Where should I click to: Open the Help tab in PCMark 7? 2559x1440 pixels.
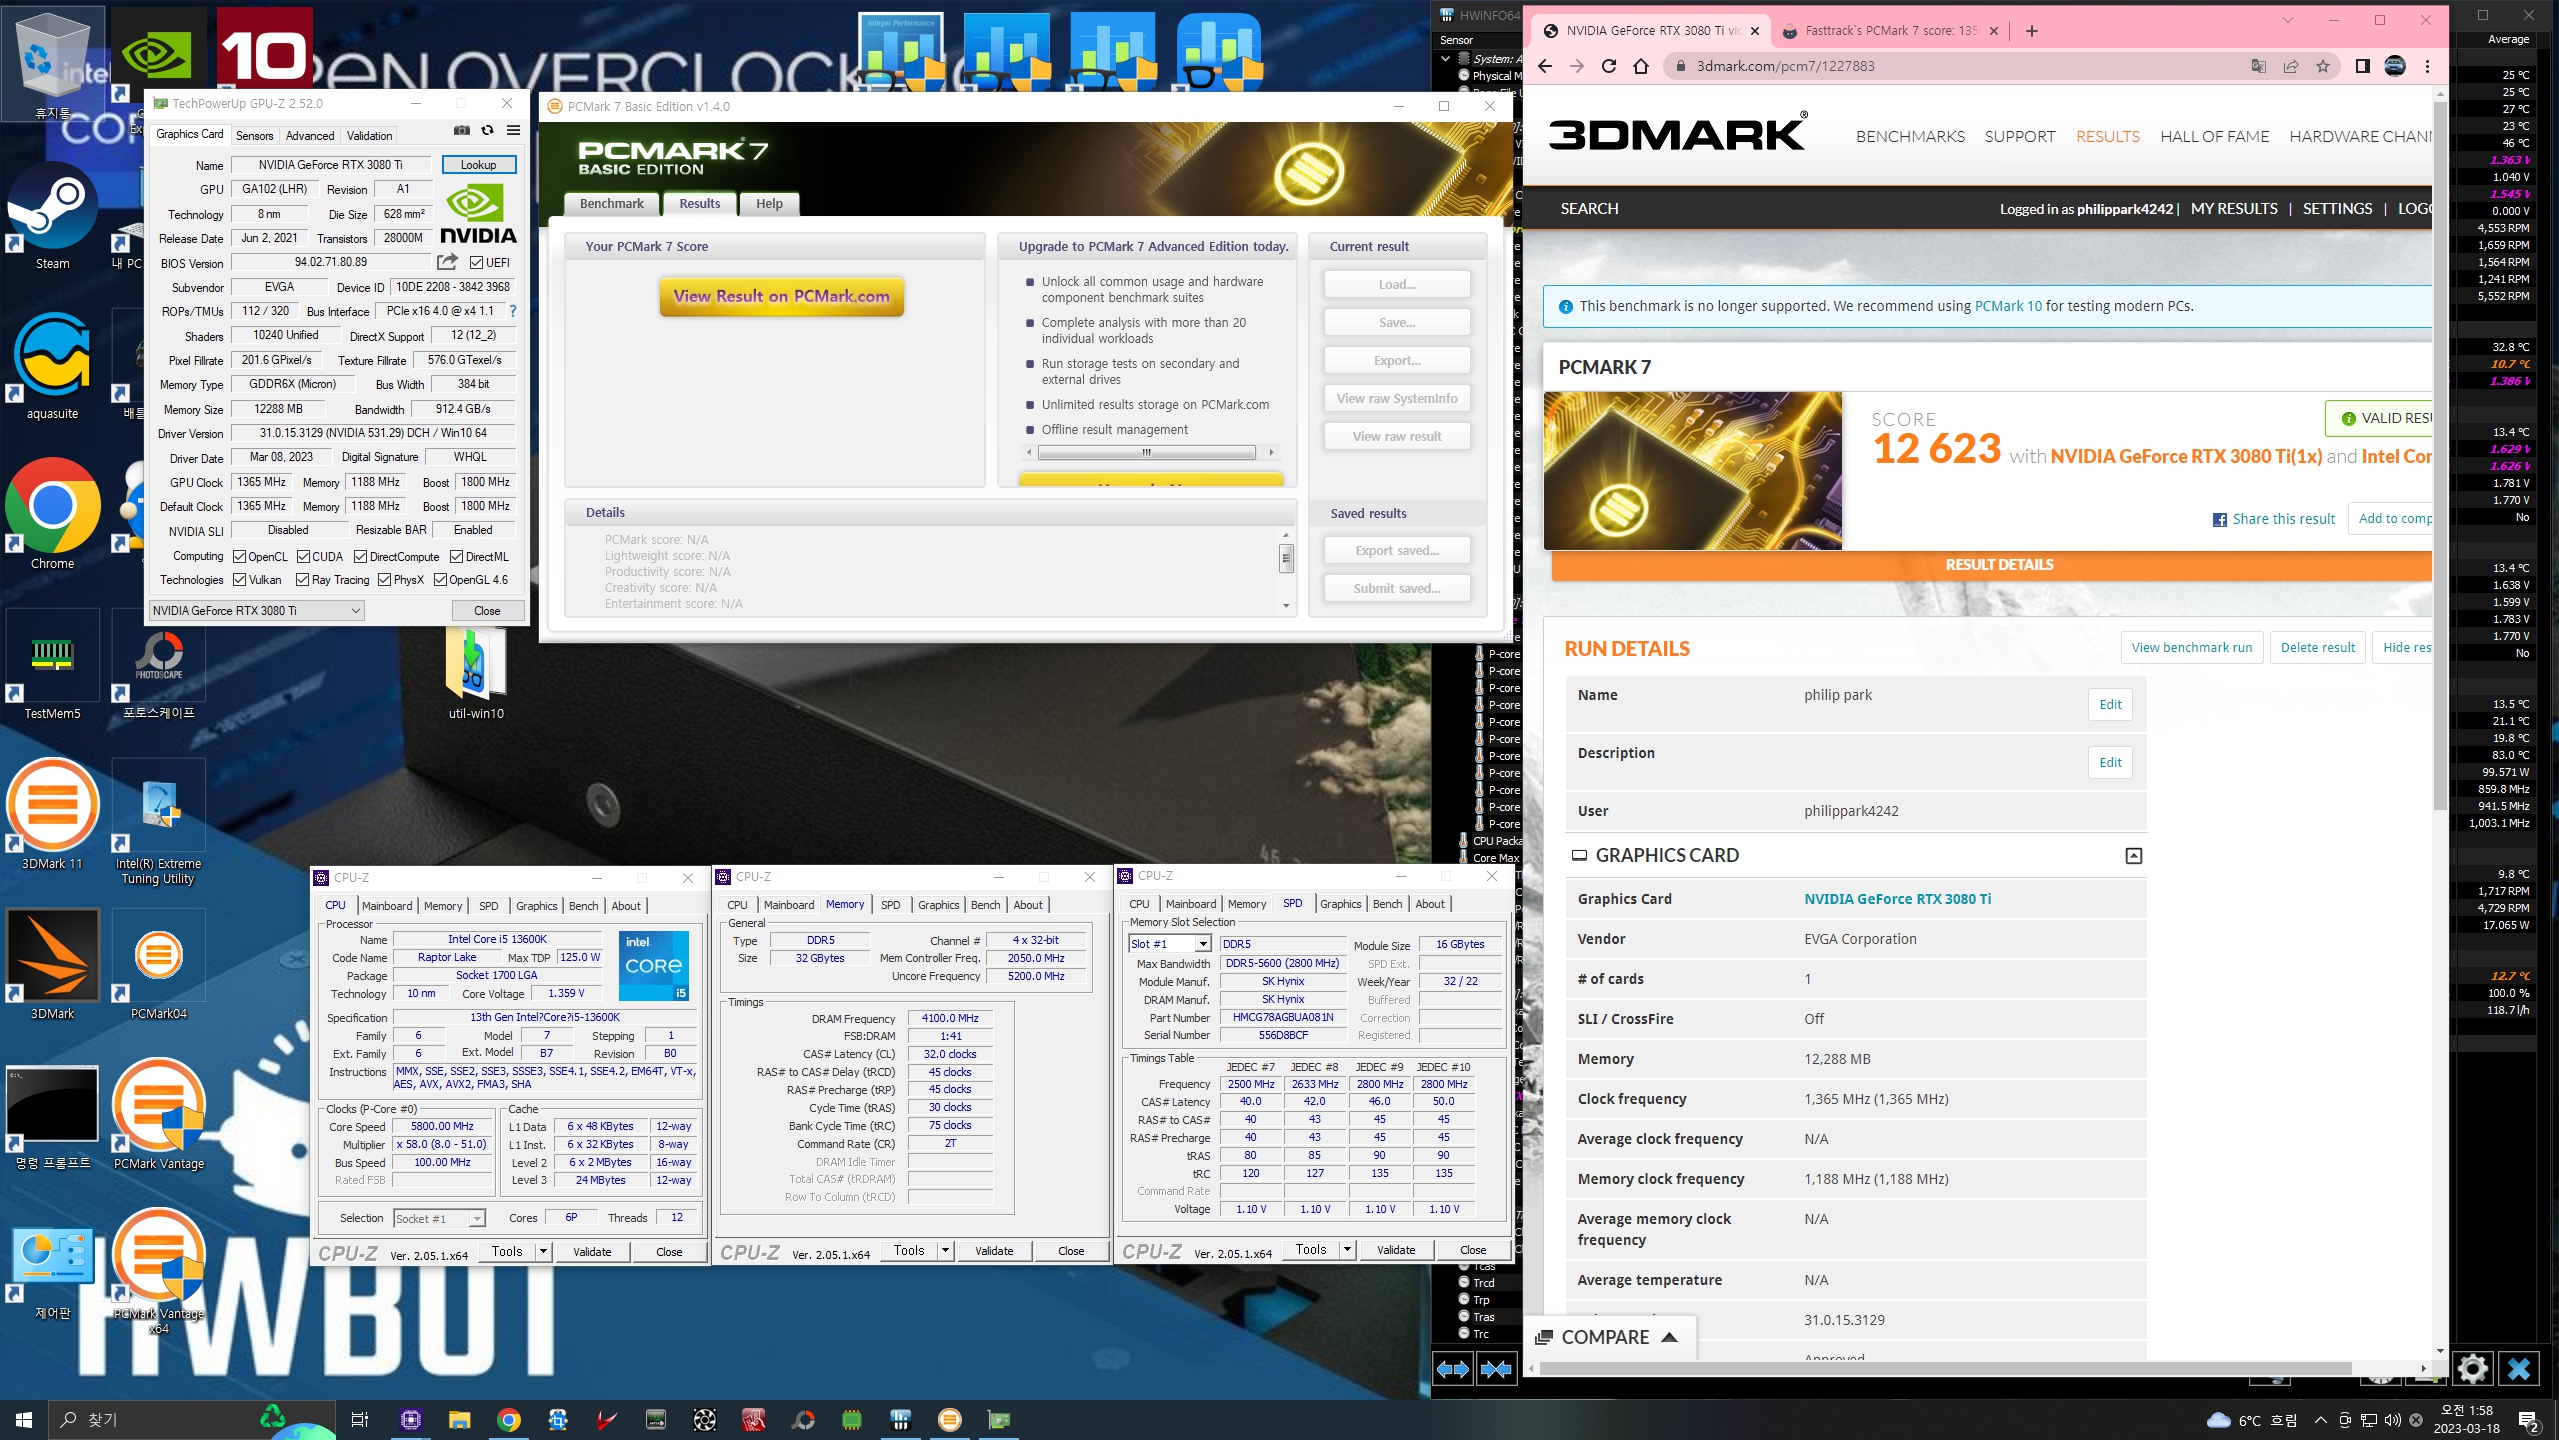pyautogui.click(x=769, y=204)
